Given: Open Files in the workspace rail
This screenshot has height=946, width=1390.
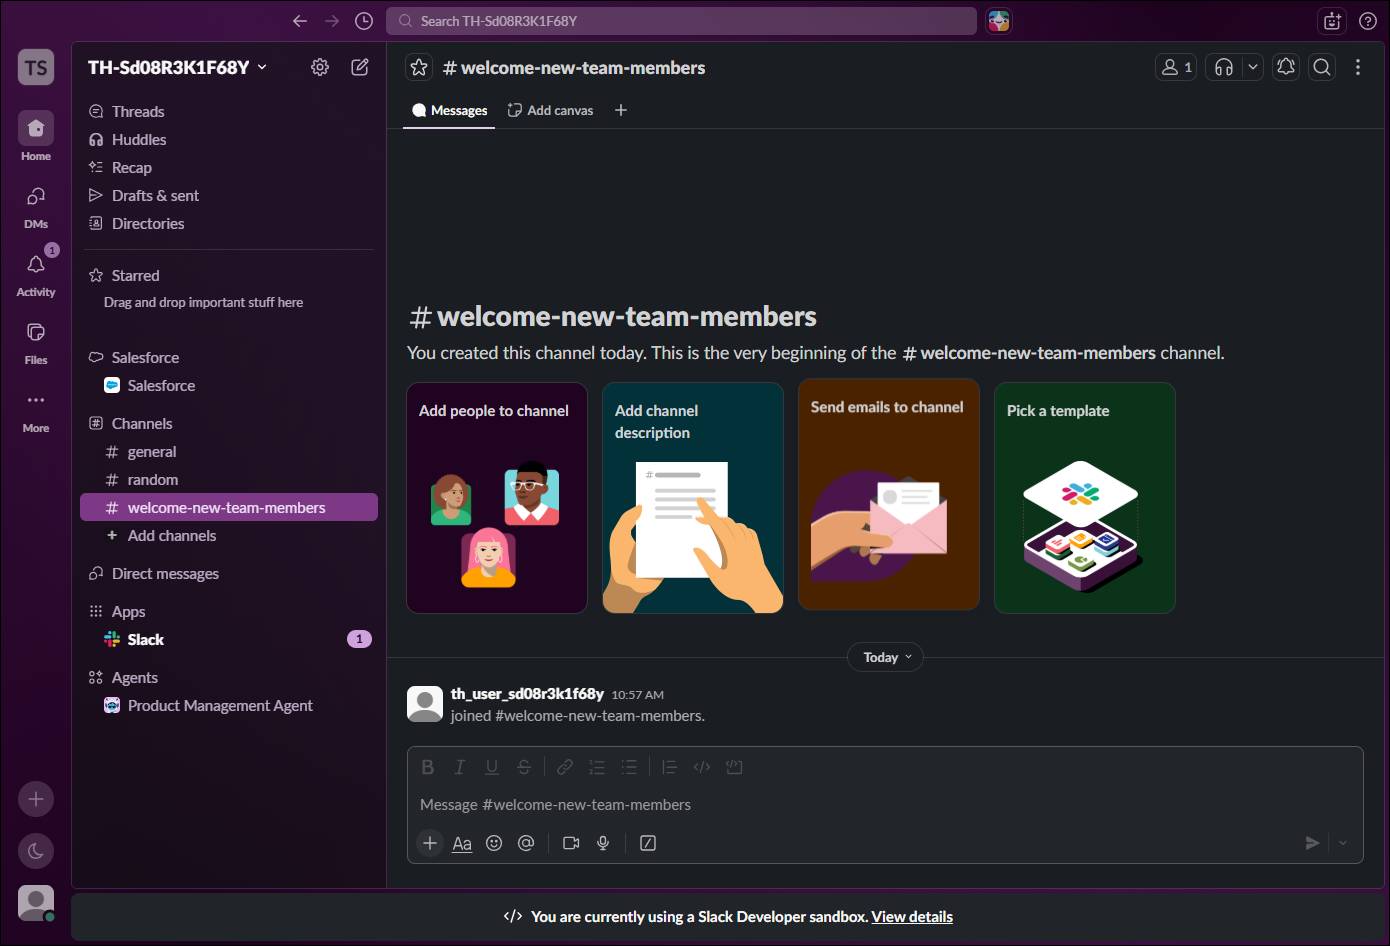Looking at the screenshot, I should (36, 340).
